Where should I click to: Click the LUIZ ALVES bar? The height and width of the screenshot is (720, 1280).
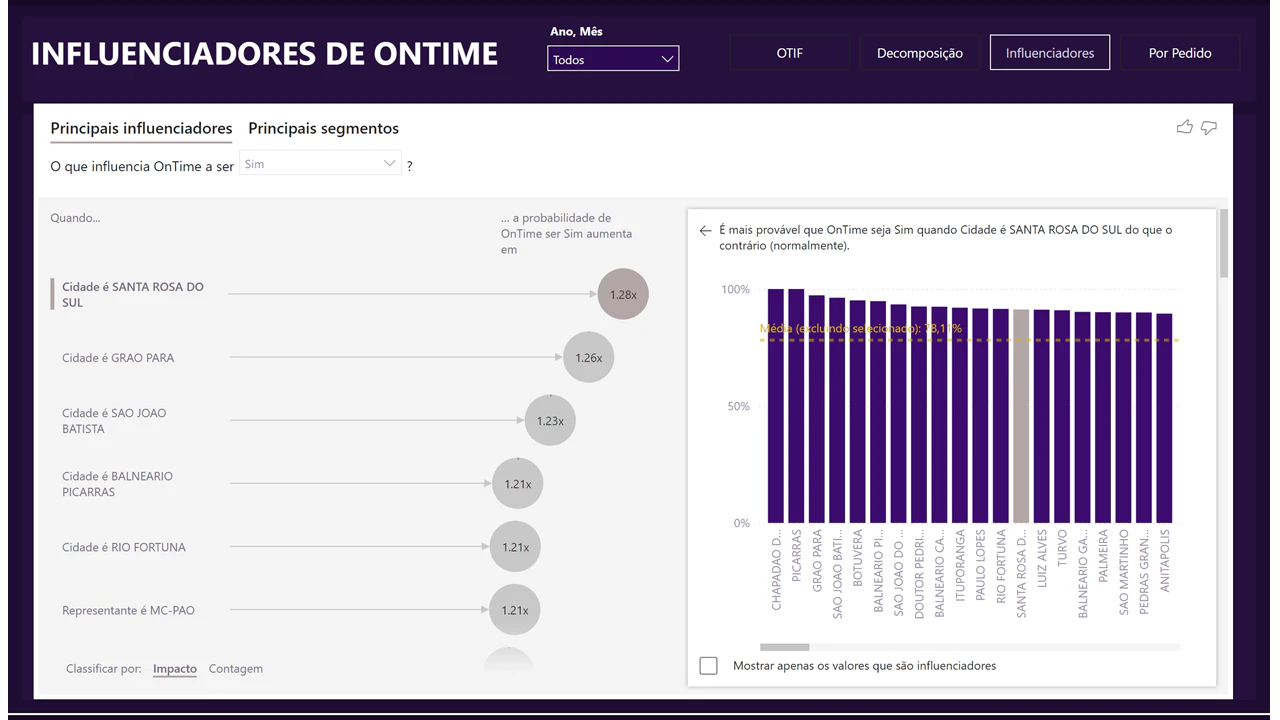click(x=1042, y=416)
